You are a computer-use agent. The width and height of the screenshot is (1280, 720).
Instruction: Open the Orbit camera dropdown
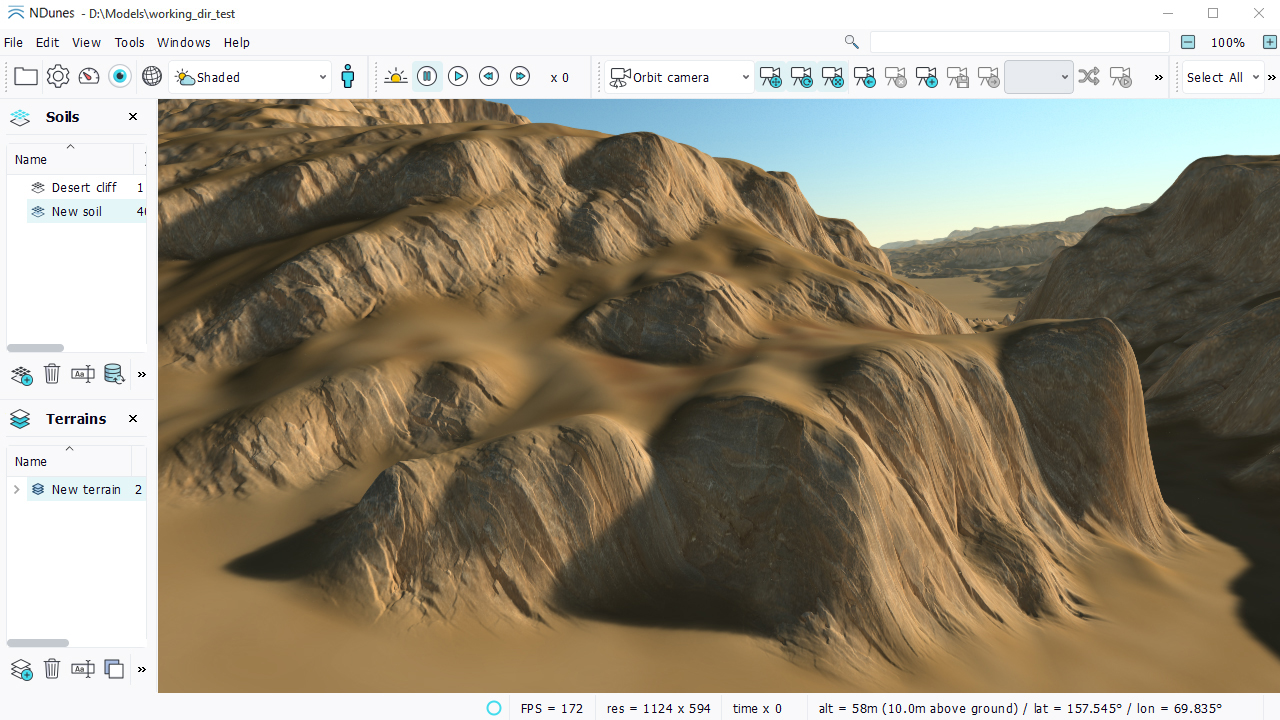tap(680, 77)
